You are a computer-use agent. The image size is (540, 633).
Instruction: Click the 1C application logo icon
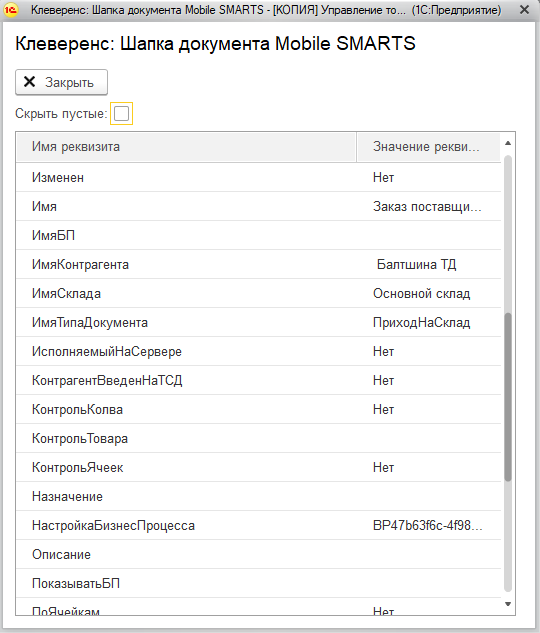click(11, 10)
